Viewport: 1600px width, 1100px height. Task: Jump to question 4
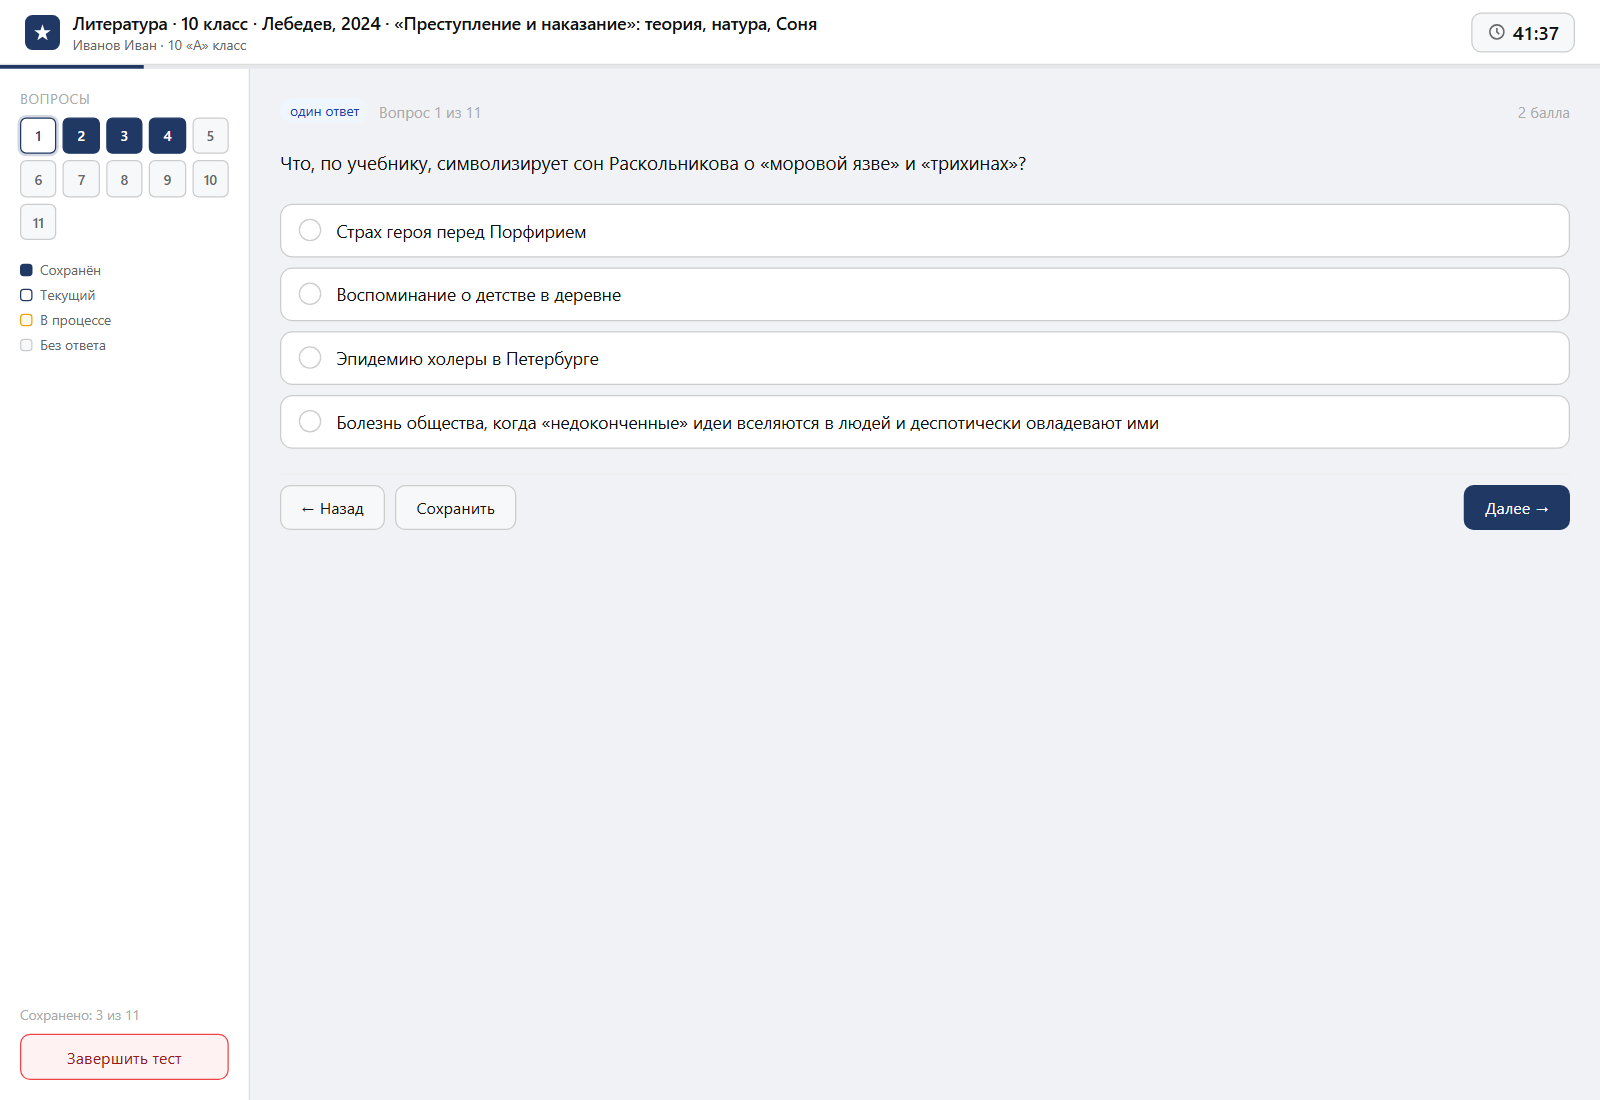167,136
